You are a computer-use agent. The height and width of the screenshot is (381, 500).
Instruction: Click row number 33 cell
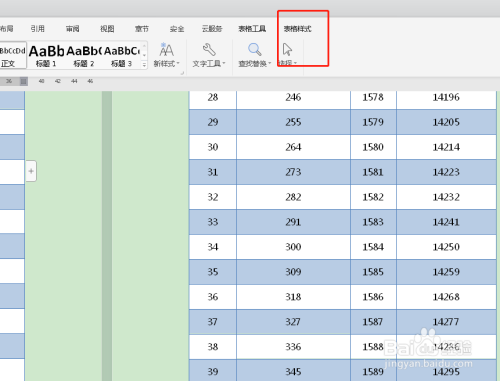213,222
